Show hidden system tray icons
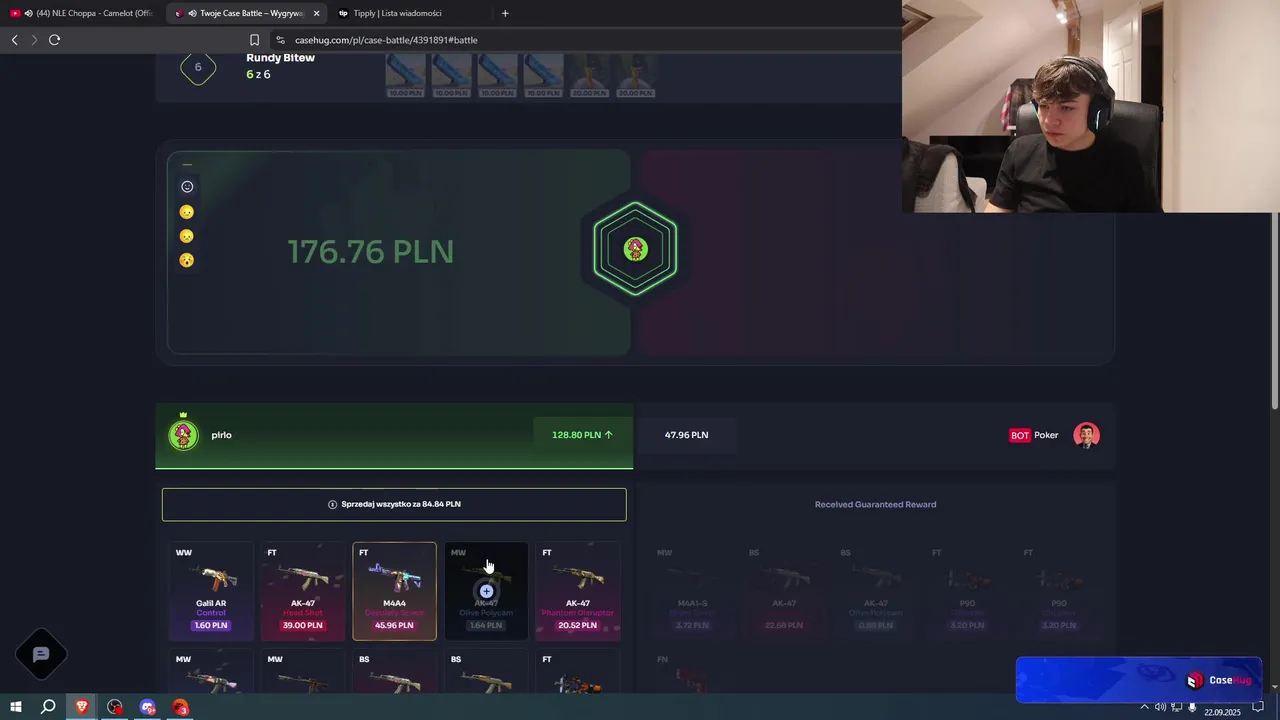The width and height of the screenshot is (1280, 720). [x=1144, y=707]
